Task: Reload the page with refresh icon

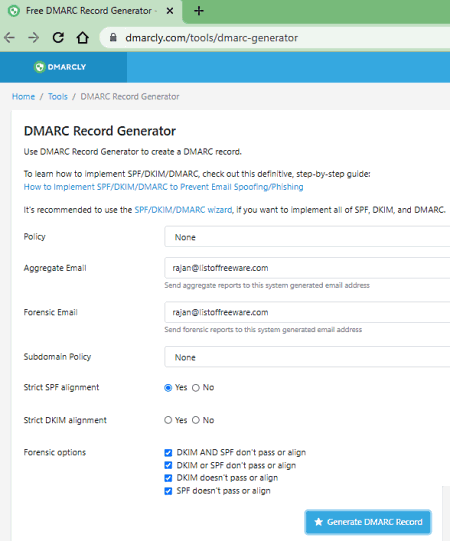Action: point(58,38)
